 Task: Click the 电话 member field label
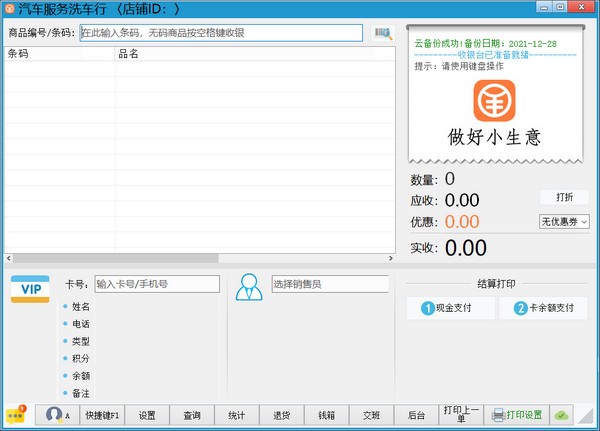pos(81,324)
